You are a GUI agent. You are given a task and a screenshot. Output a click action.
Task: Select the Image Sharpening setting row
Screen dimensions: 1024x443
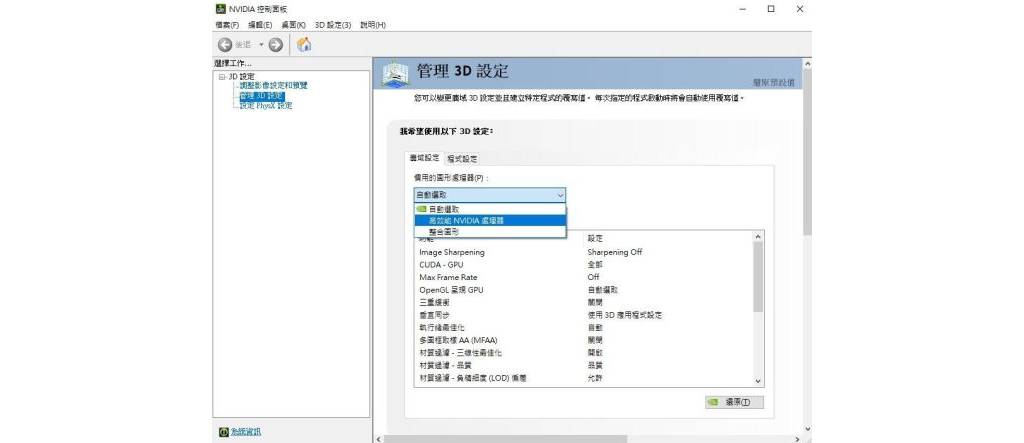click(x=583, y=252)
